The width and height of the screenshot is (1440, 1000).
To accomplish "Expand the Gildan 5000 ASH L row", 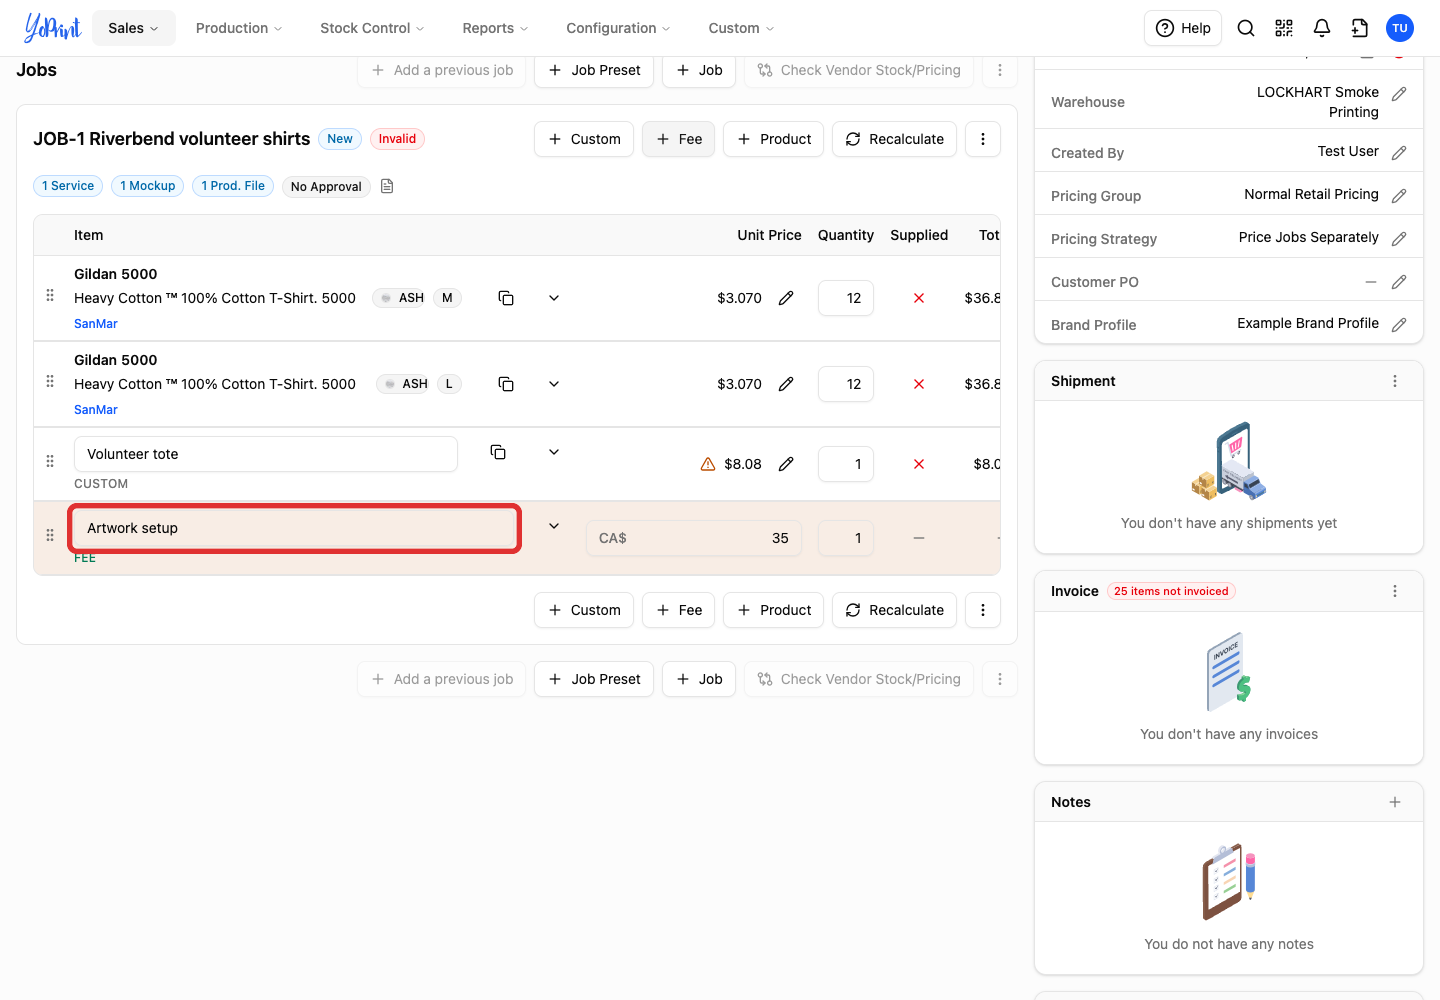I will 554,384.
